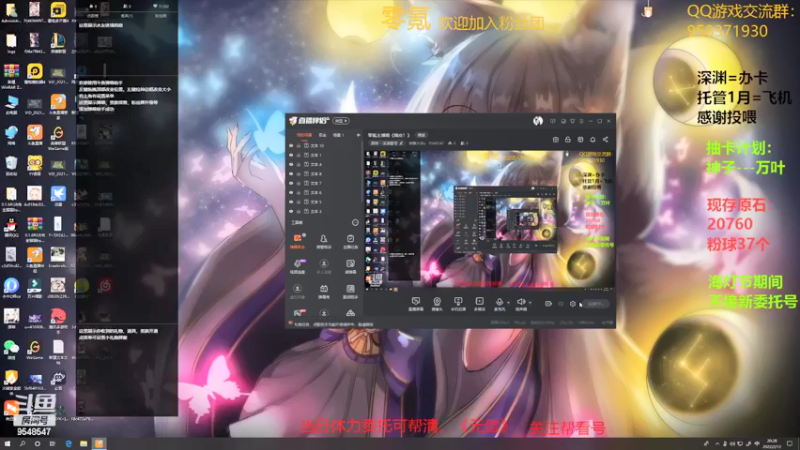This screenshot has width=800, height=450.
Task: Open the layout panel icon above the preview
Action: pyautogui.click(x=580, y=140)
